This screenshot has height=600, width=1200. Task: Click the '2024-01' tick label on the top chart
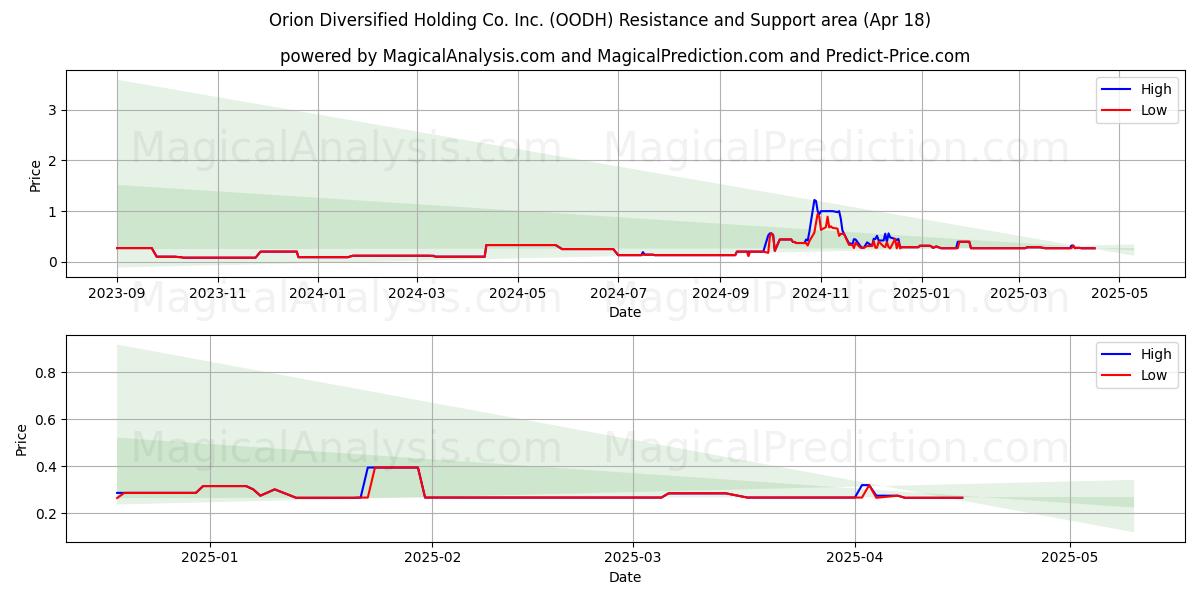tap(318, 294)
